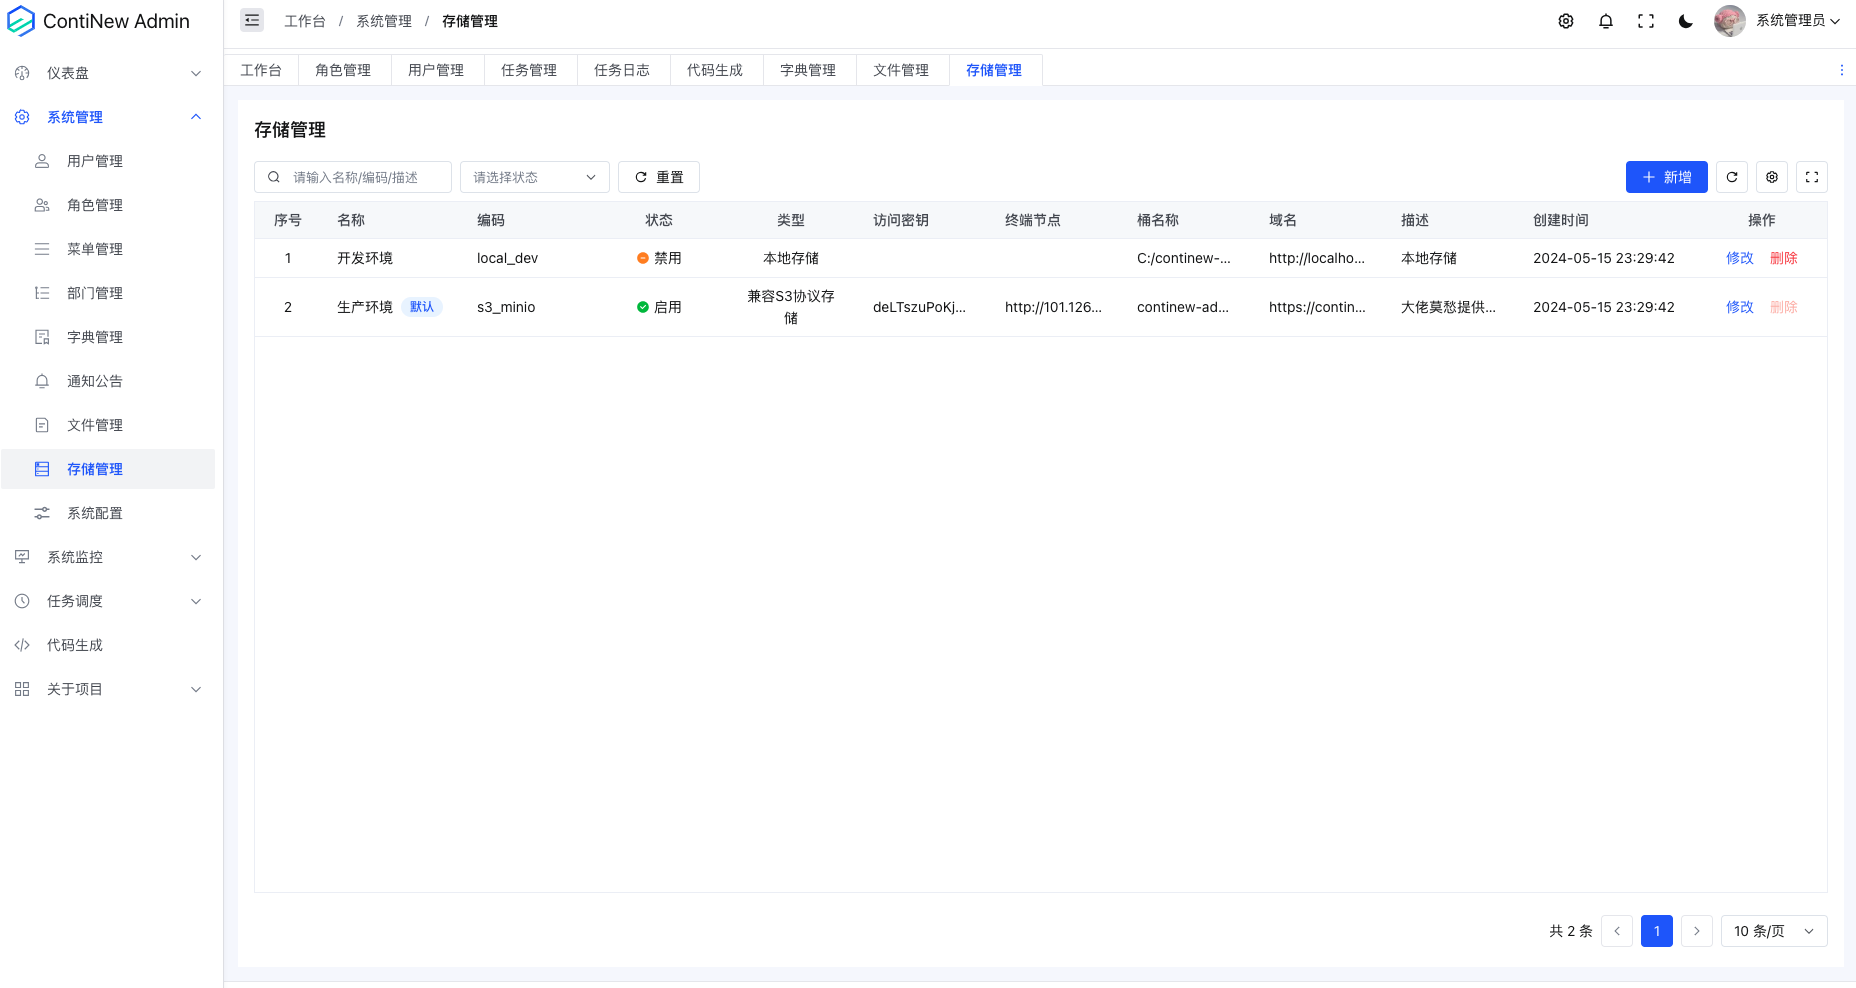Open the 请选择状态 status dropdown
This screenshot has height=988, width=1856.
(534, 177)
